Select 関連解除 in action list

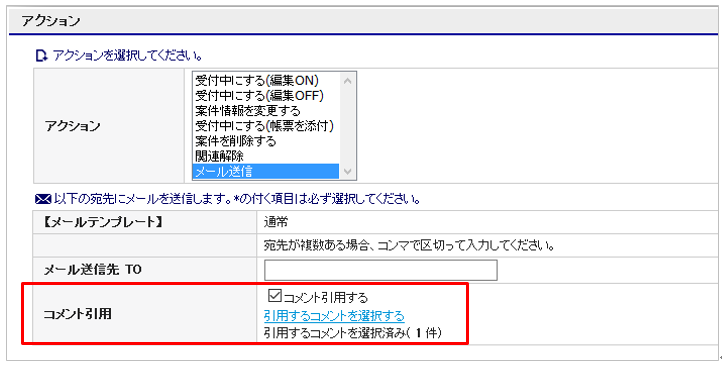click(x=266, y=156)
